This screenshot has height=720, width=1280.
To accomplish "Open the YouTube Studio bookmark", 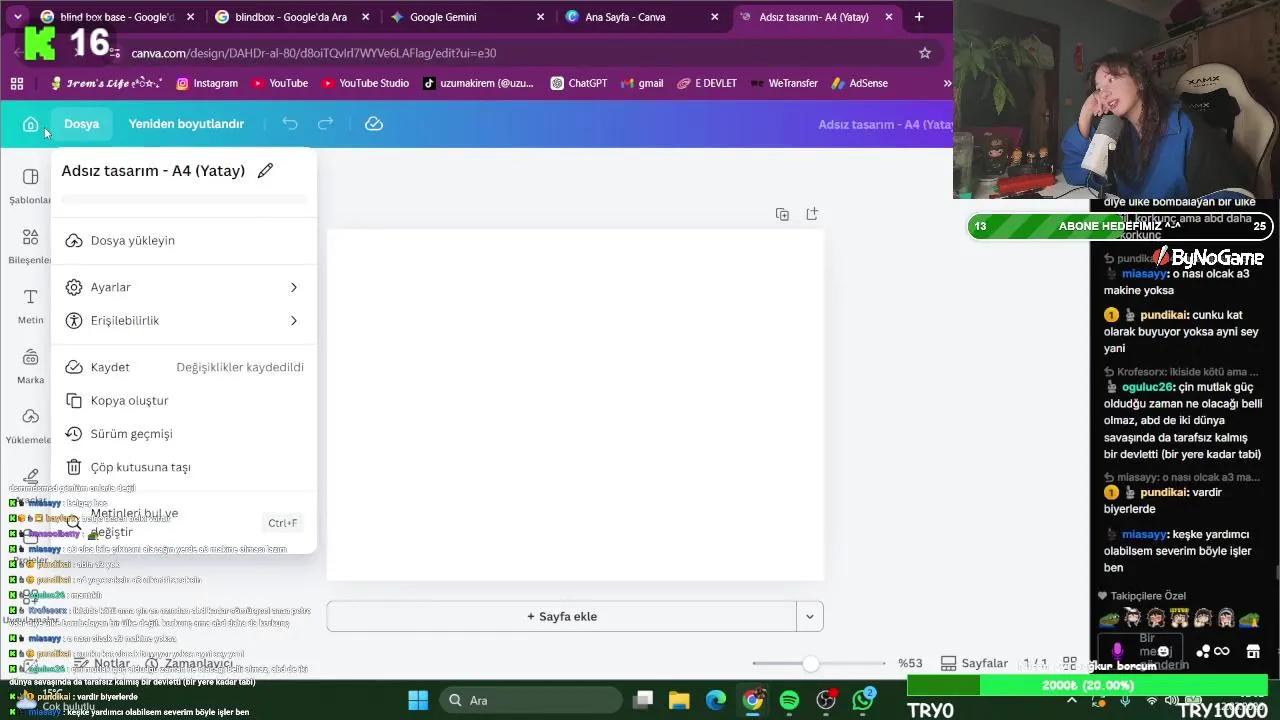I will (365, 83).
